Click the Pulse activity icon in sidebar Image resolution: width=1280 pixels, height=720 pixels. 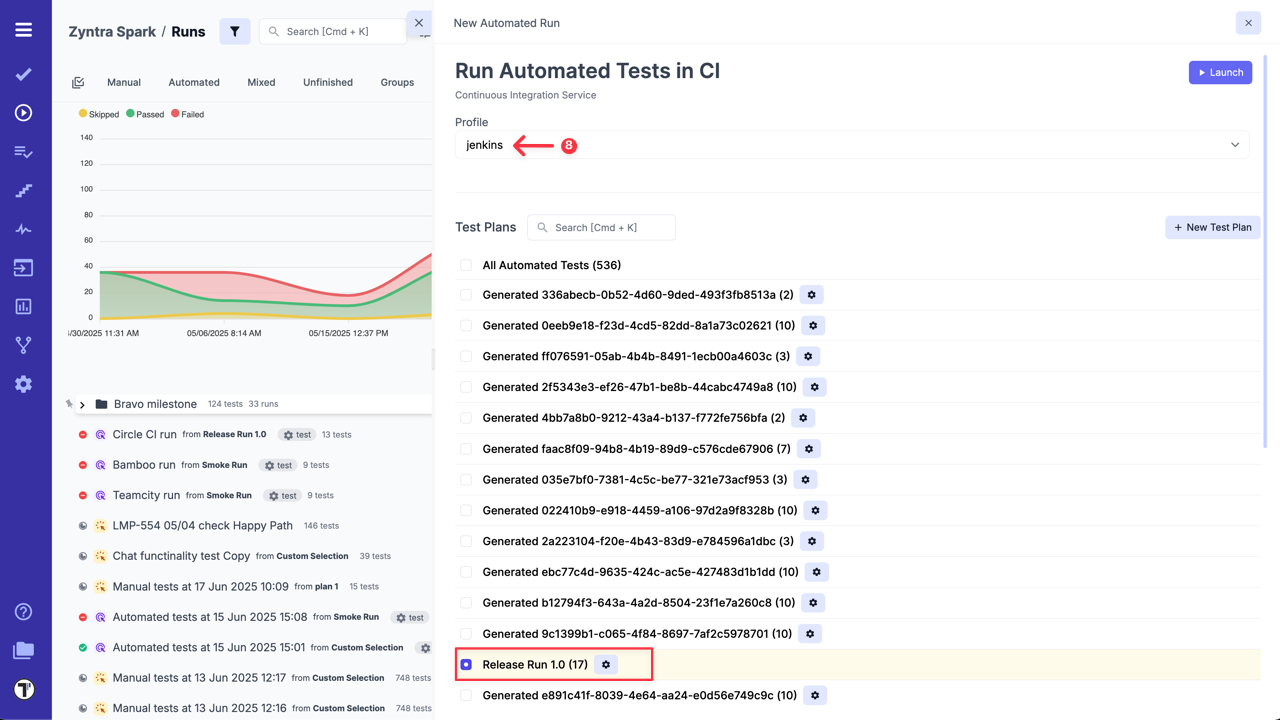coord(24,229)
